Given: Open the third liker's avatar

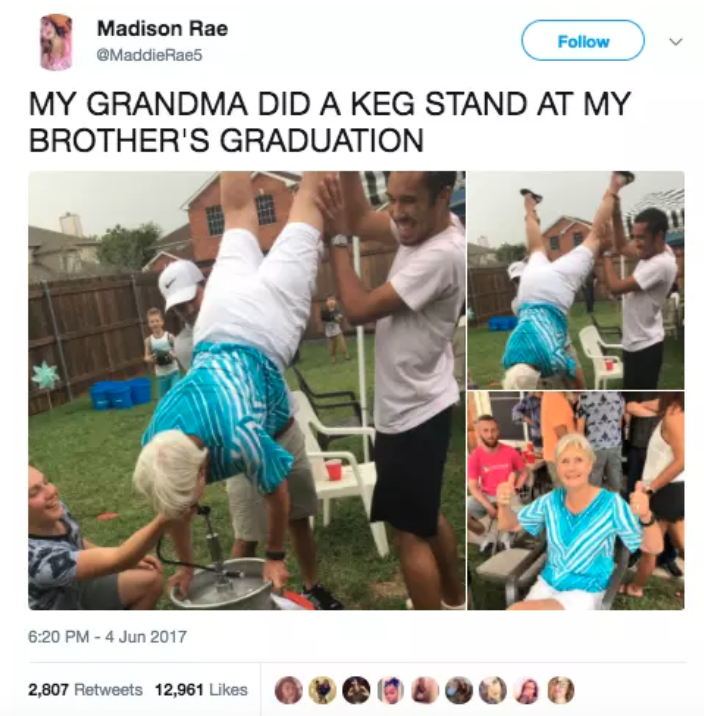Looking at the screenshot, I should point(357,690).
